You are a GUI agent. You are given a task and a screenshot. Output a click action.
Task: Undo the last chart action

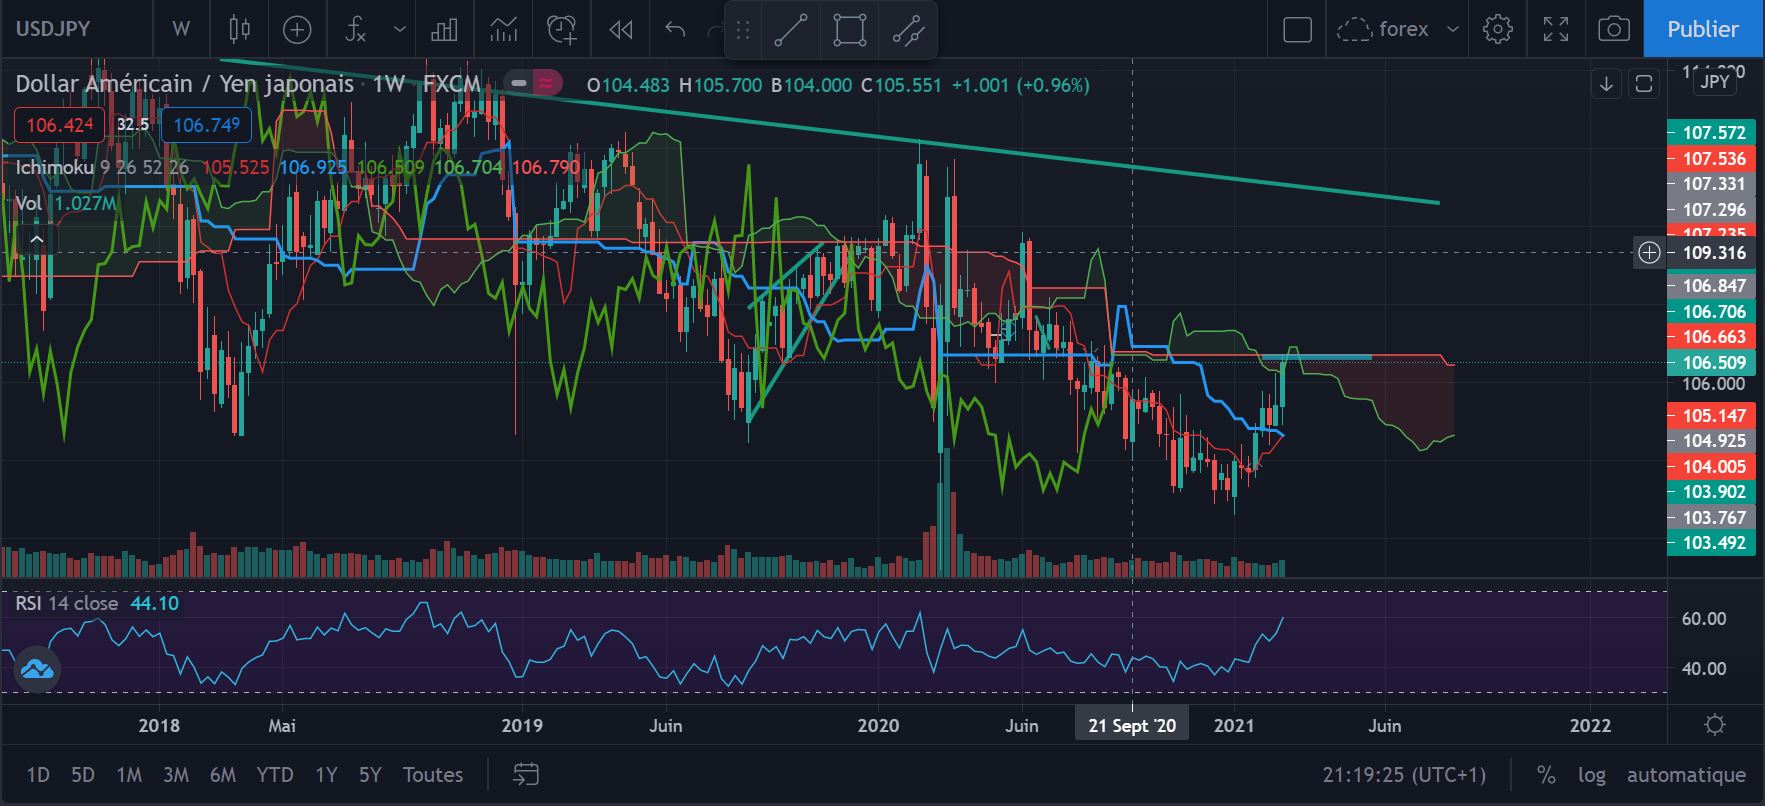pyautogui.click(x=675, y=30)
